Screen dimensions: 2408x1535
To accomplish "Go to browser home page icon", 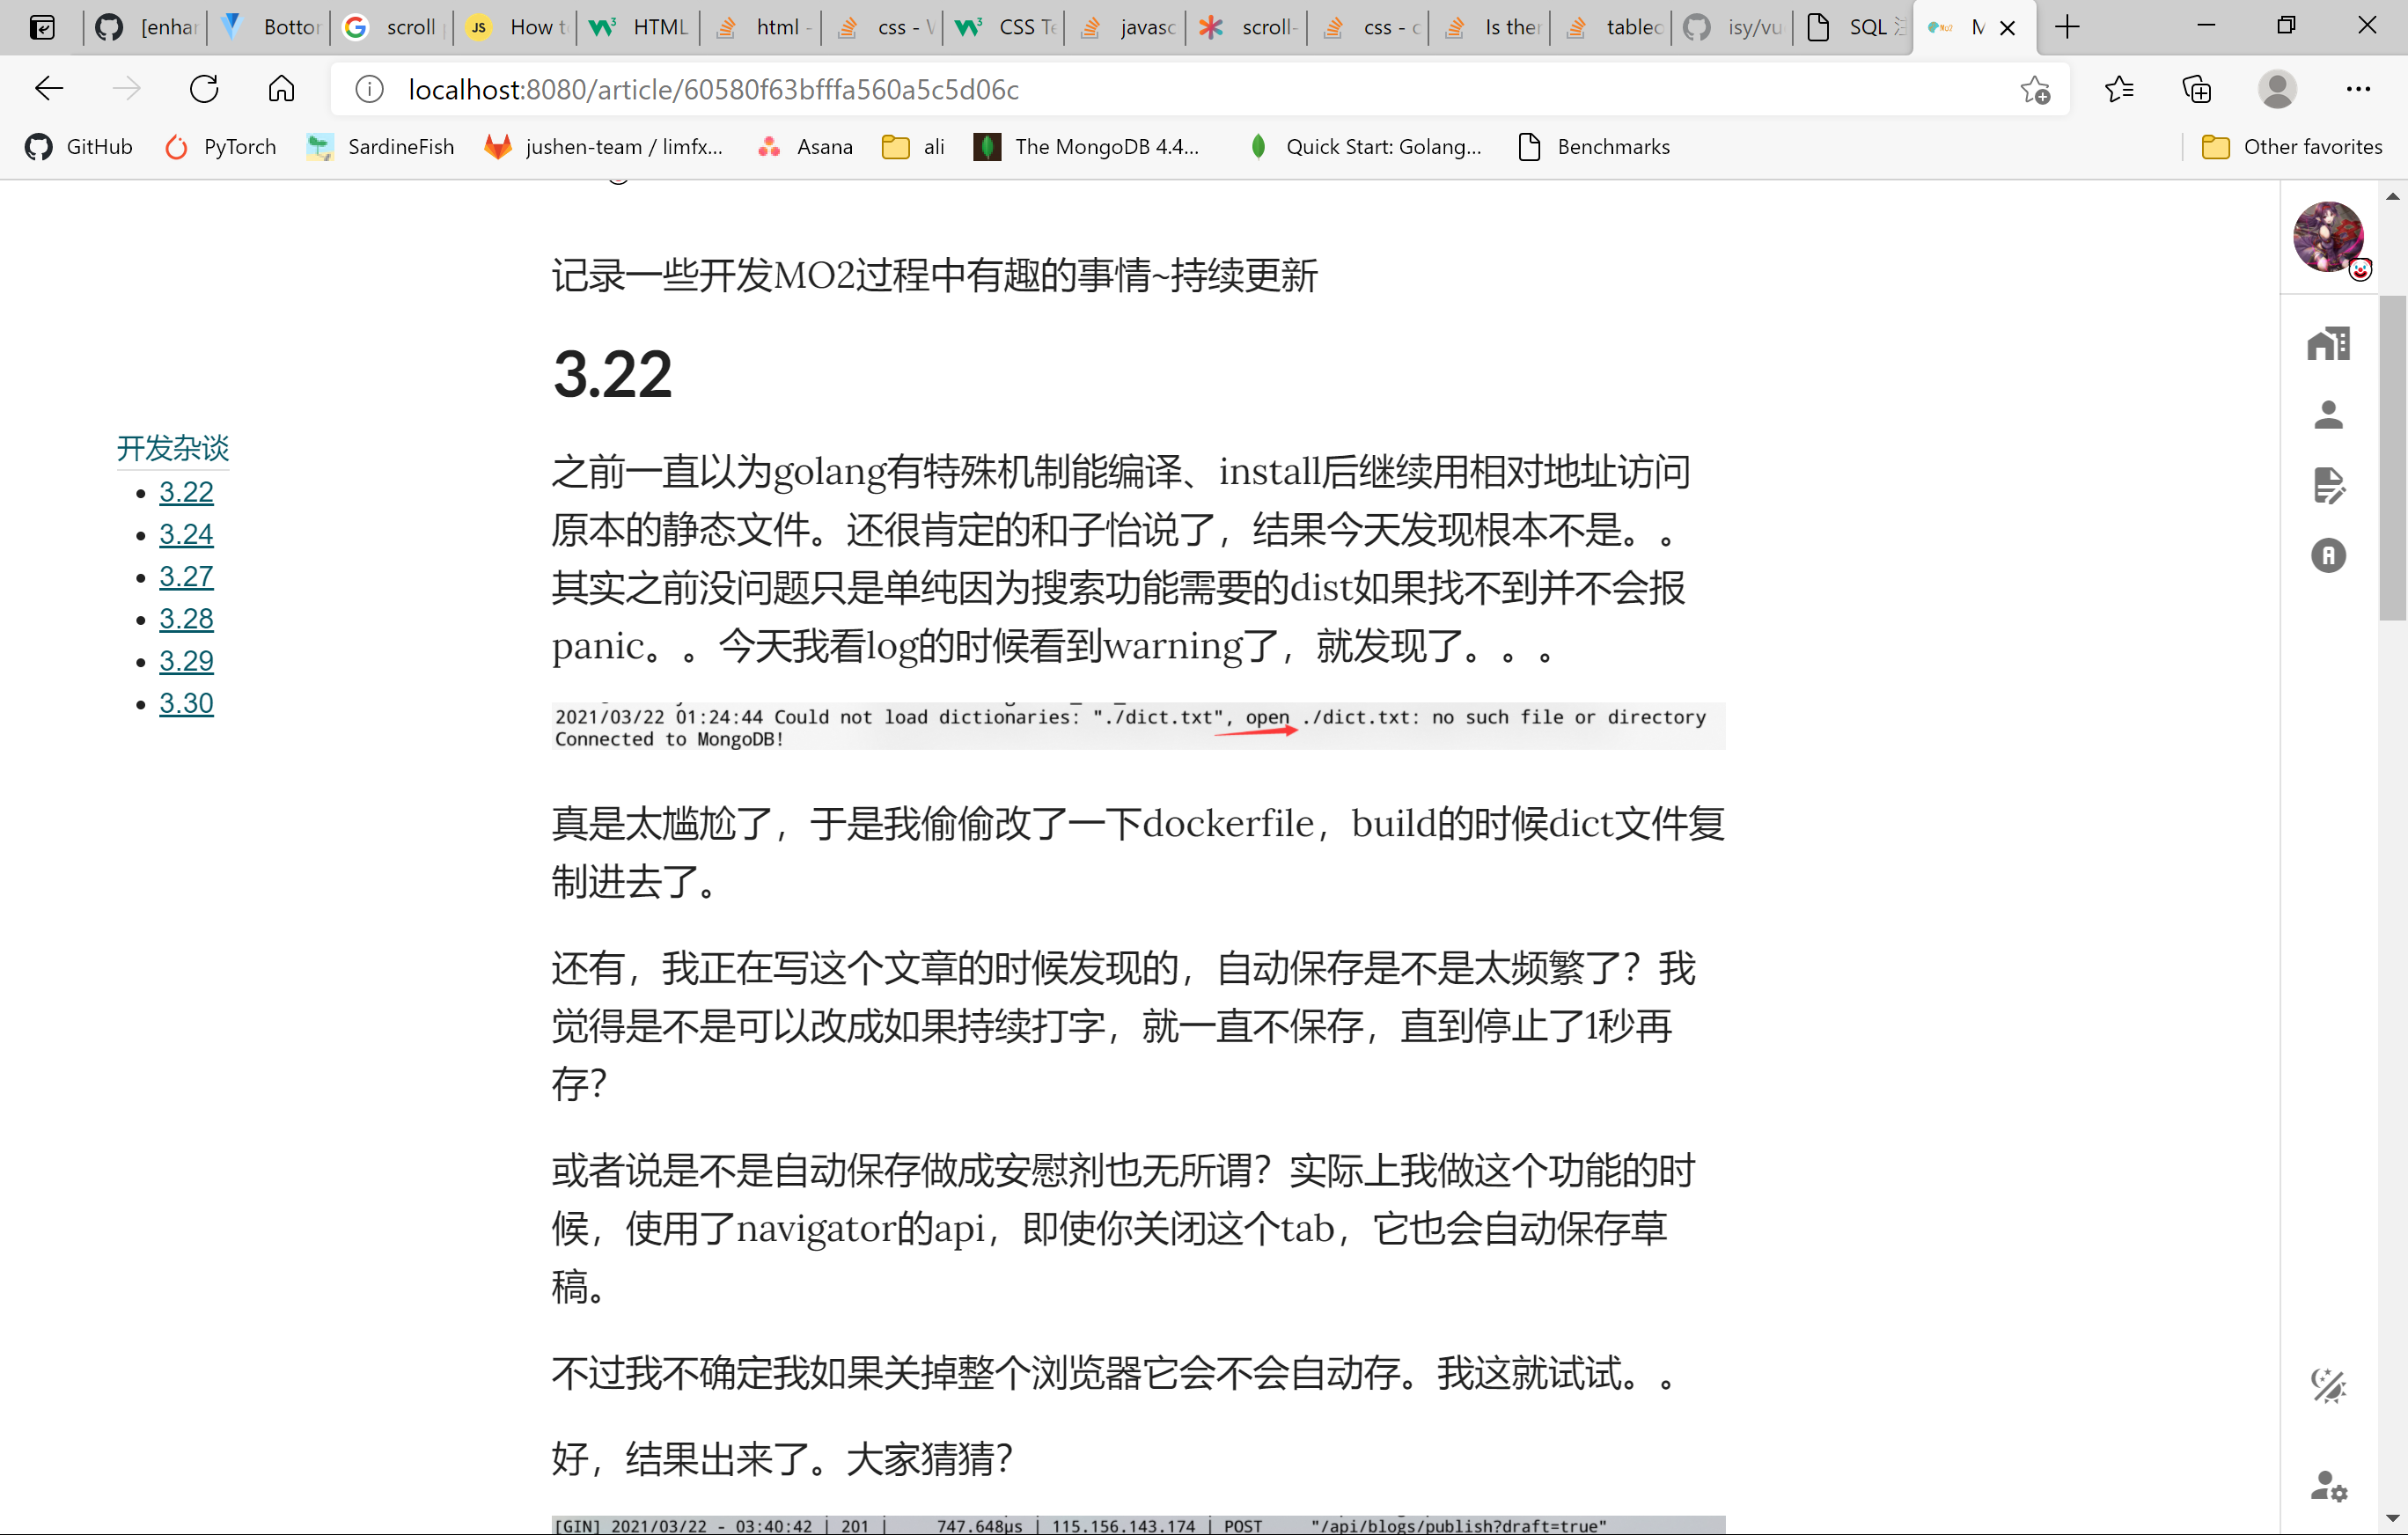I will point(281,89).
